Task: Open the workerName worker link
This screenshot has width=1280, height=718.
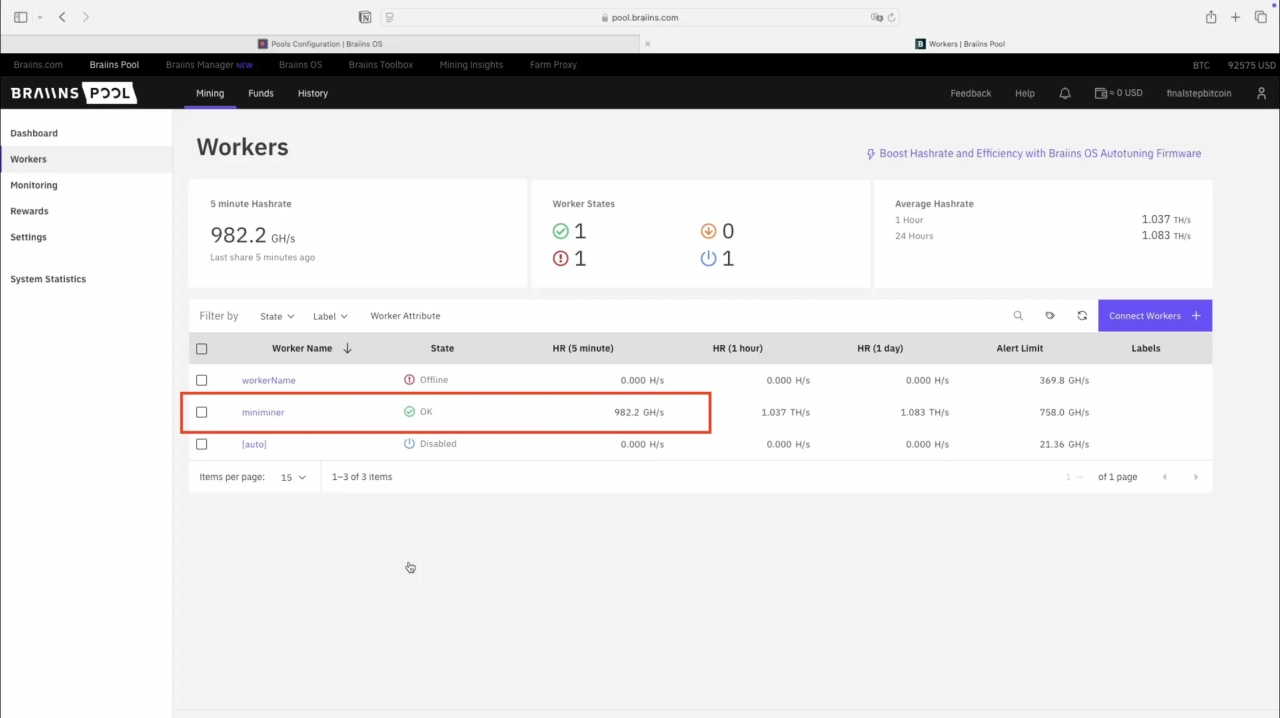Action: pyautogui.click(x=268, y=380)
